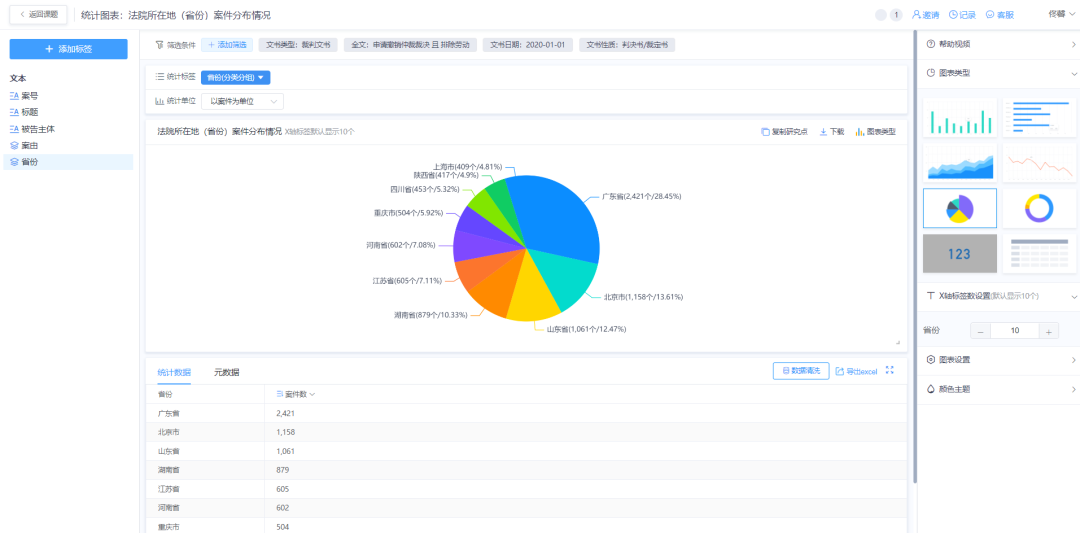The width and height of the screenshot is (1080, 533).
Task: Select the vertical bar chart type thumbnail
Action: [x=960, y=117]
